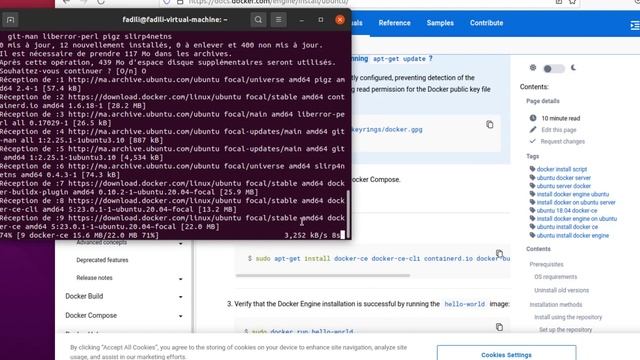Click the 'apt-get update ?' heading text

402,59
